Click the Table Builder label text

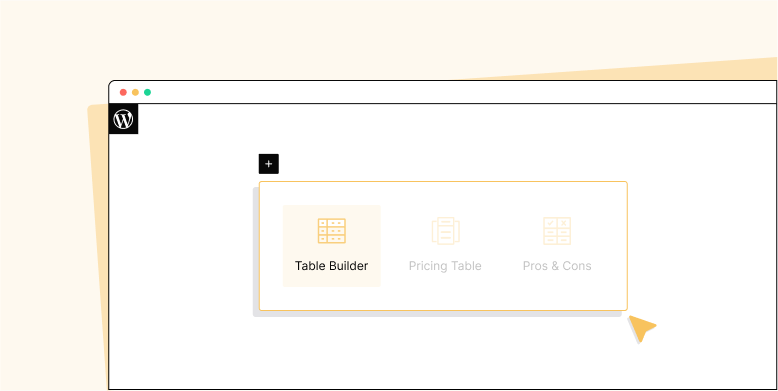pos(331,266)
